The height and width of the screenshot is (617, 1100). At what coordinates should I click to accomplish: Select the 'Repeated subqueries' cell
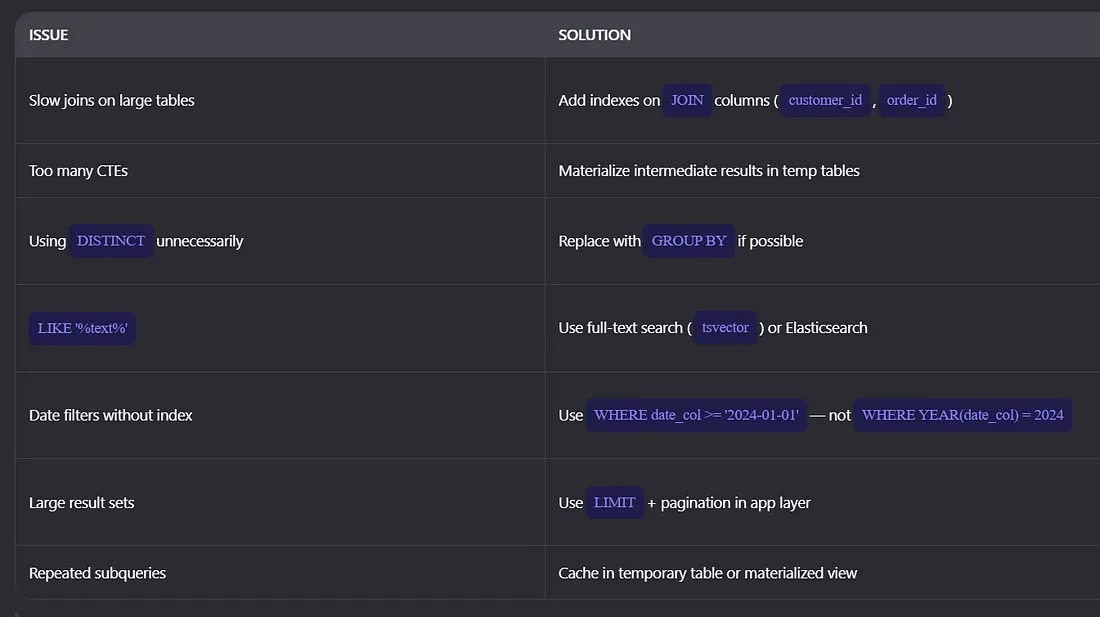click(x=97, y=573)
